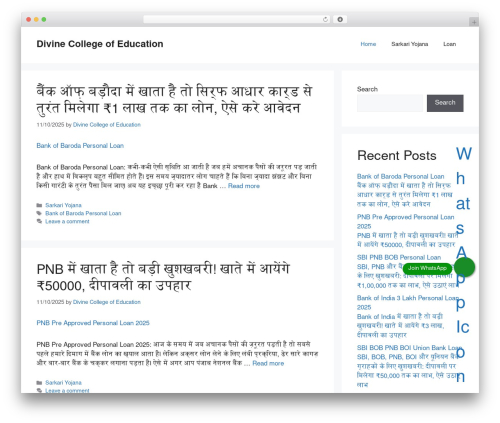Viewport: 500px width, 423px height.
Task: Open Sarkari Yojana category under first post
Action: [x=63, y=205]
